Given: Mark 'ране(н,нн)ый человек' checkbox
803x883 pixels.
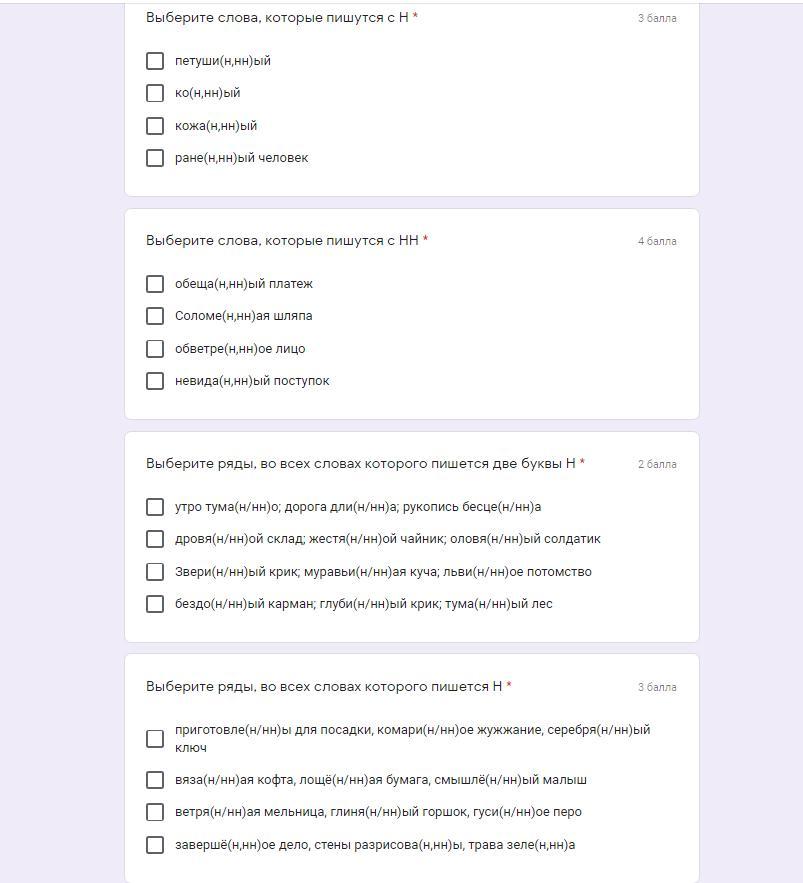Looking at the screenshot, I should tap(155, 158).
